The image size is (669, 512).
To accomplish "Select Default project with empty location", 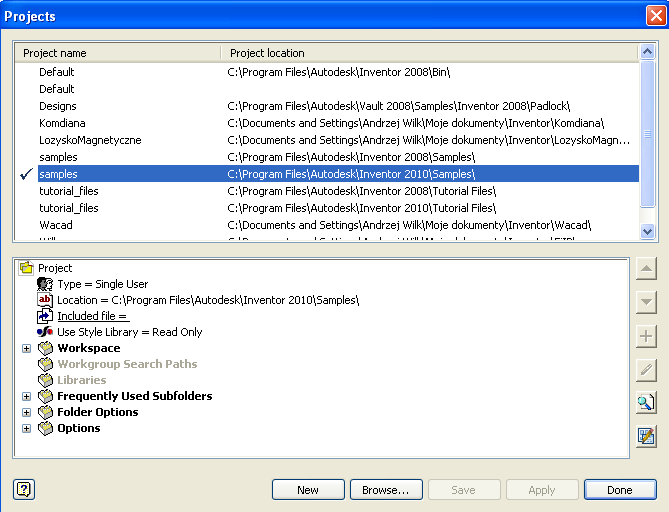I will [x=327, y=89].
